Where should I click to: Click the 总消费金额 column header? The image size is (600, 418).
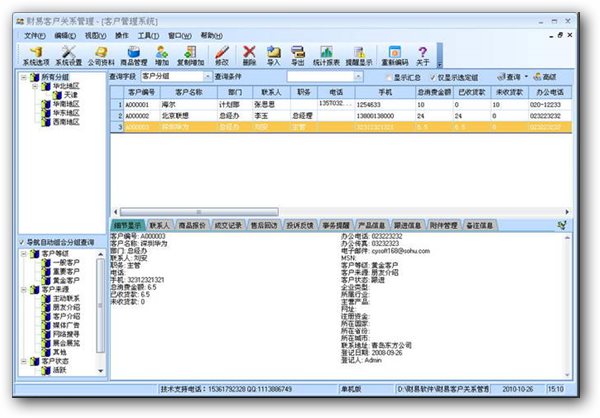(x=434, y=92)
